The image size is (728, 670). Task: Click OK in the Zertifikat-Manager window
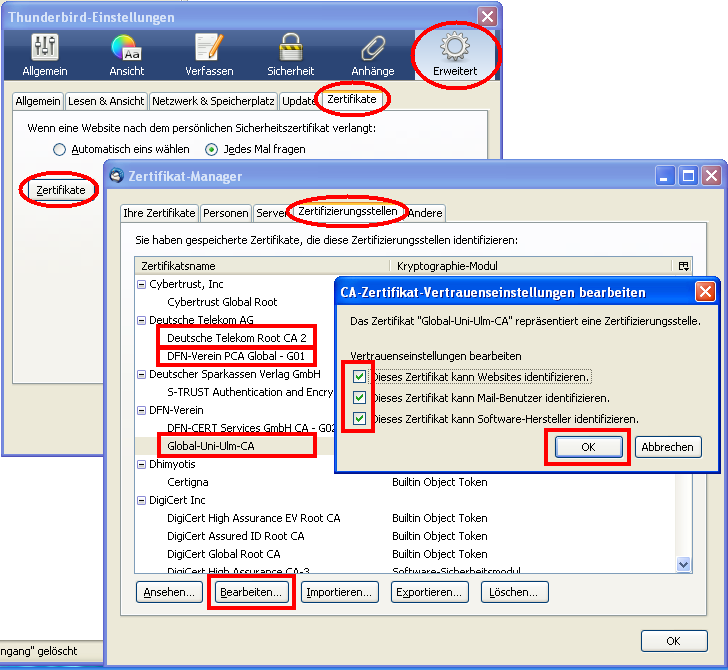pos(674,641)
